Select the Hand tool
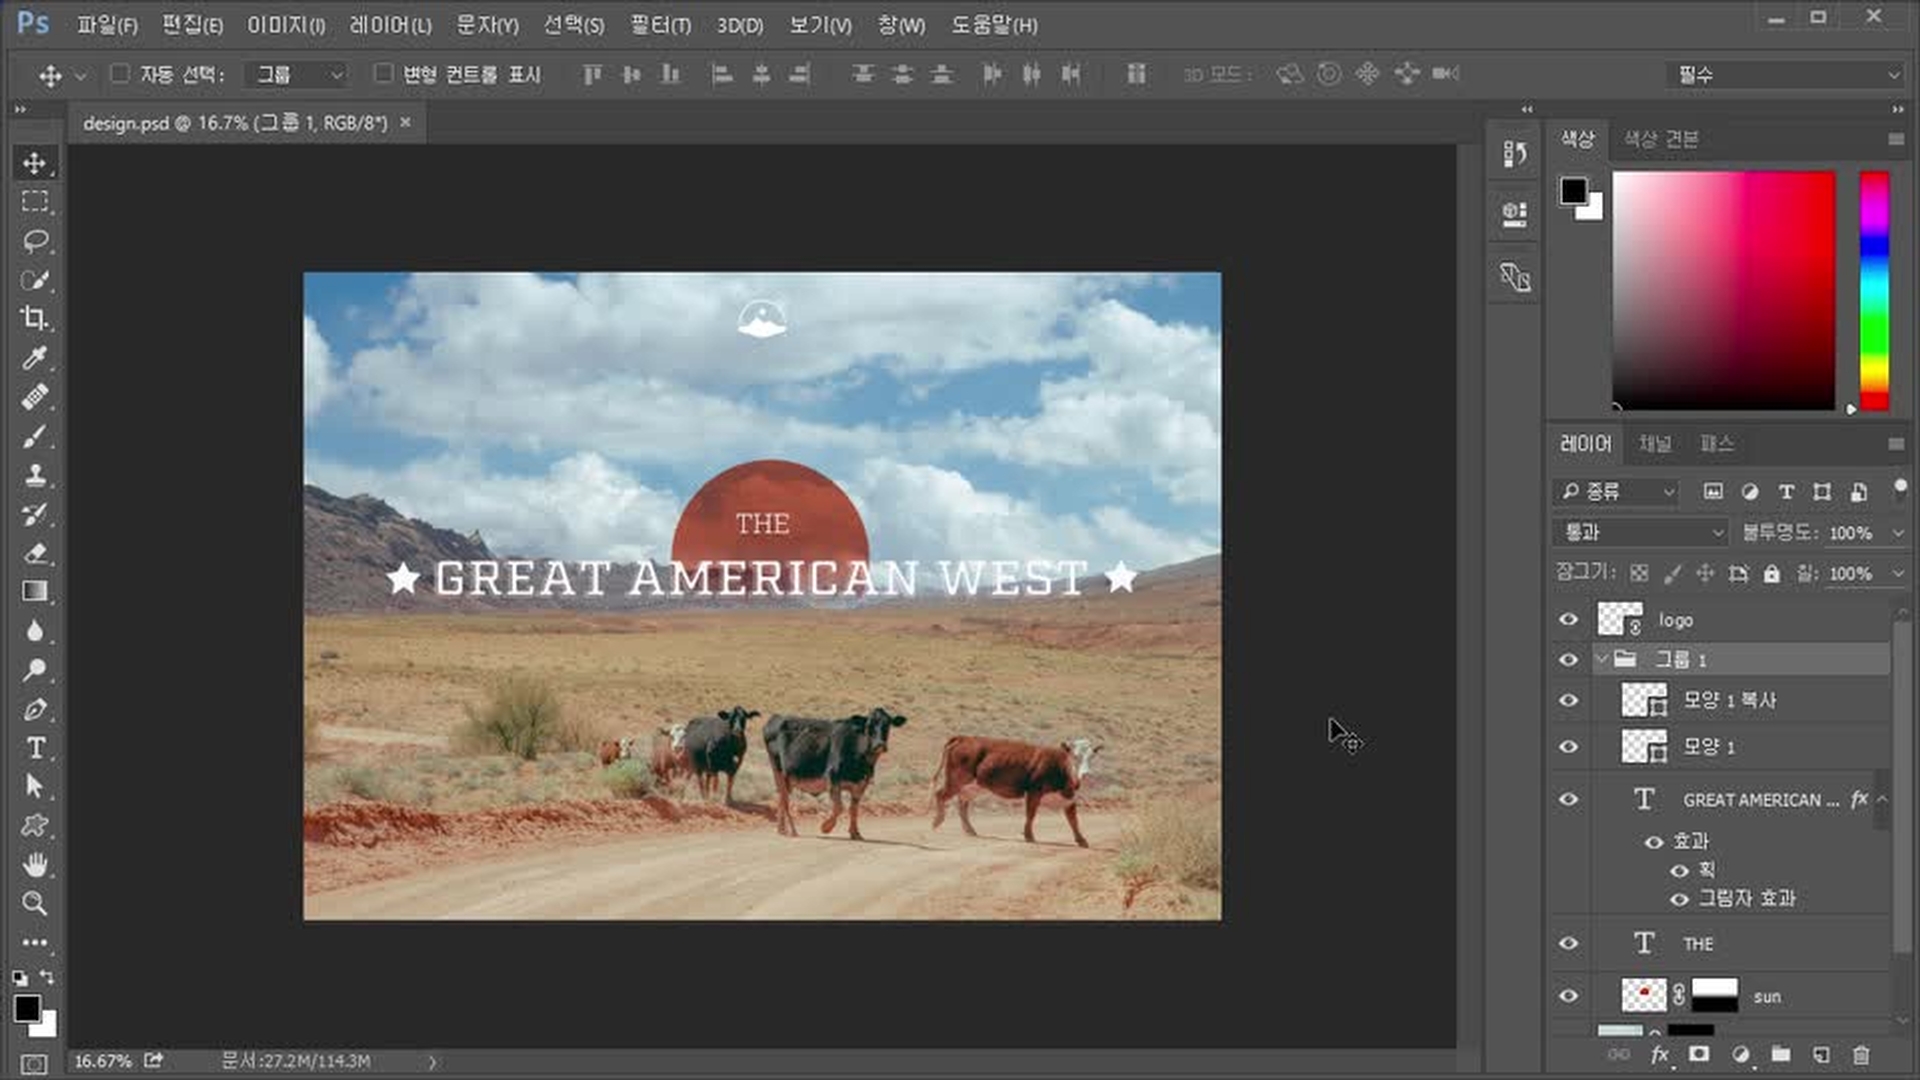 (x=35, y=865)
